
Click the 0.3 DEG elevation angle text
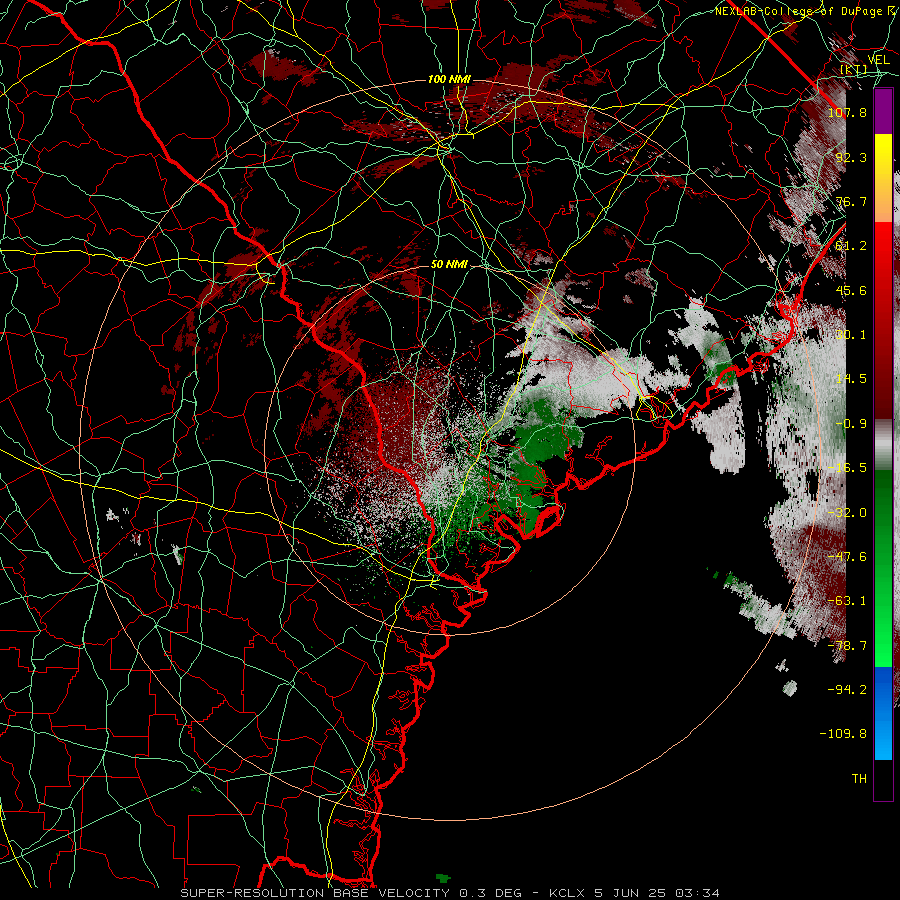click(x=490, y=893)
